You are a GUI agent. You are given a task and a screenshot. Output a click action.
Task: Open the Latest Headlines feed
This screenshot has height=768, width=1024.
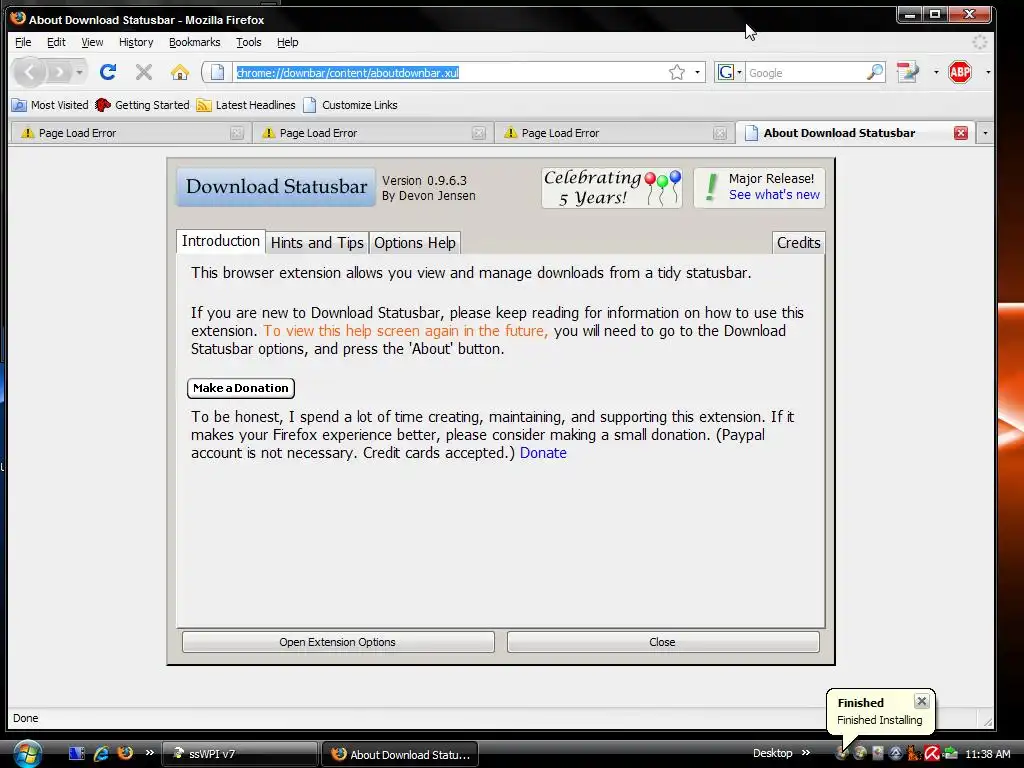pyautogui.click(x=246, y=104)
